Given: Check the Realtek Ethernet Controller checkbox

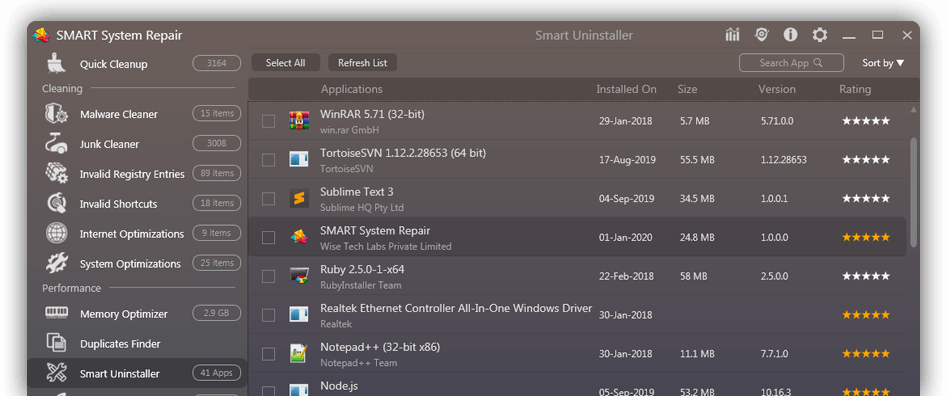Looking at the screenshot, I should 268,315.
